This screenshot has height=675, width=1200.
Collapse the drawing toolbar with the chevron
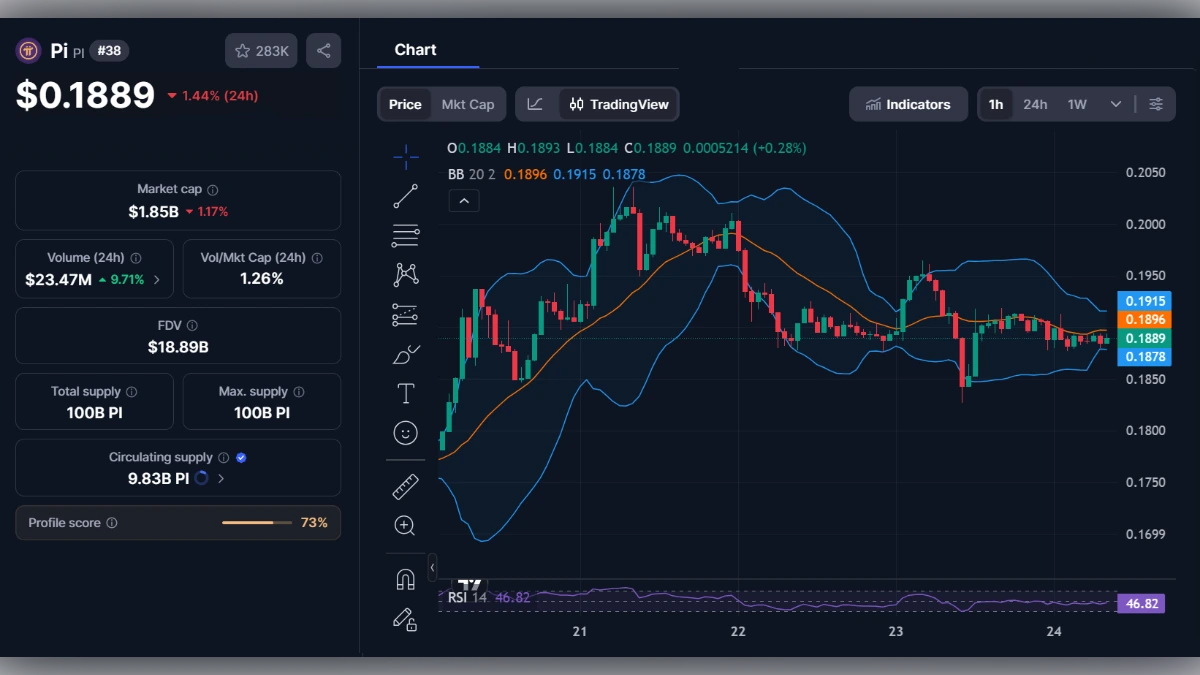(x=432, y=567)
